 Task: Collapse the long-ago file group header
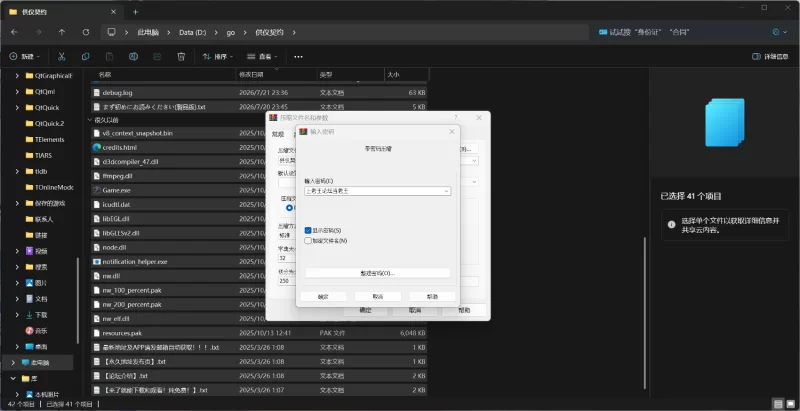click(91, 120)
